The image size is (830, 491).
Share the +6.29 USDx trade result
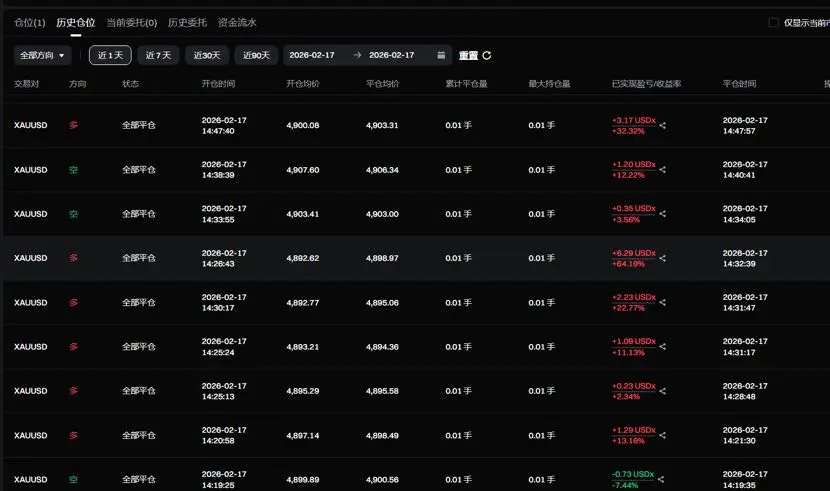pos(663,258)
